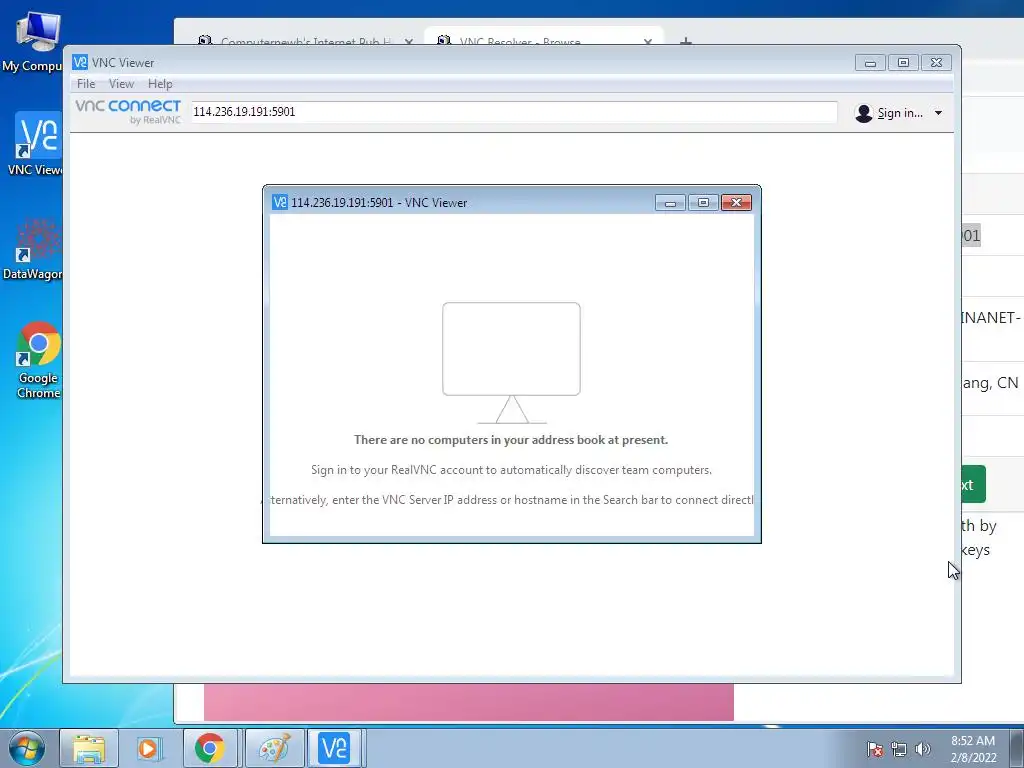This screenshot has width=1024, height=768.
Task: Click 'Sign in to your RealVNC account' text
Action: [x=511, y=470]
